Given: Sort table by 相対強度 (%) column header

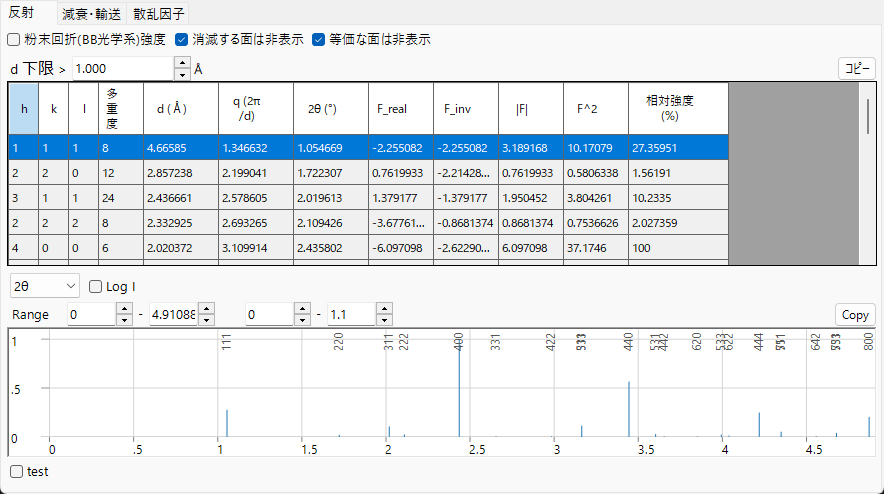Looking at the screenshot, I should point(678,108).
